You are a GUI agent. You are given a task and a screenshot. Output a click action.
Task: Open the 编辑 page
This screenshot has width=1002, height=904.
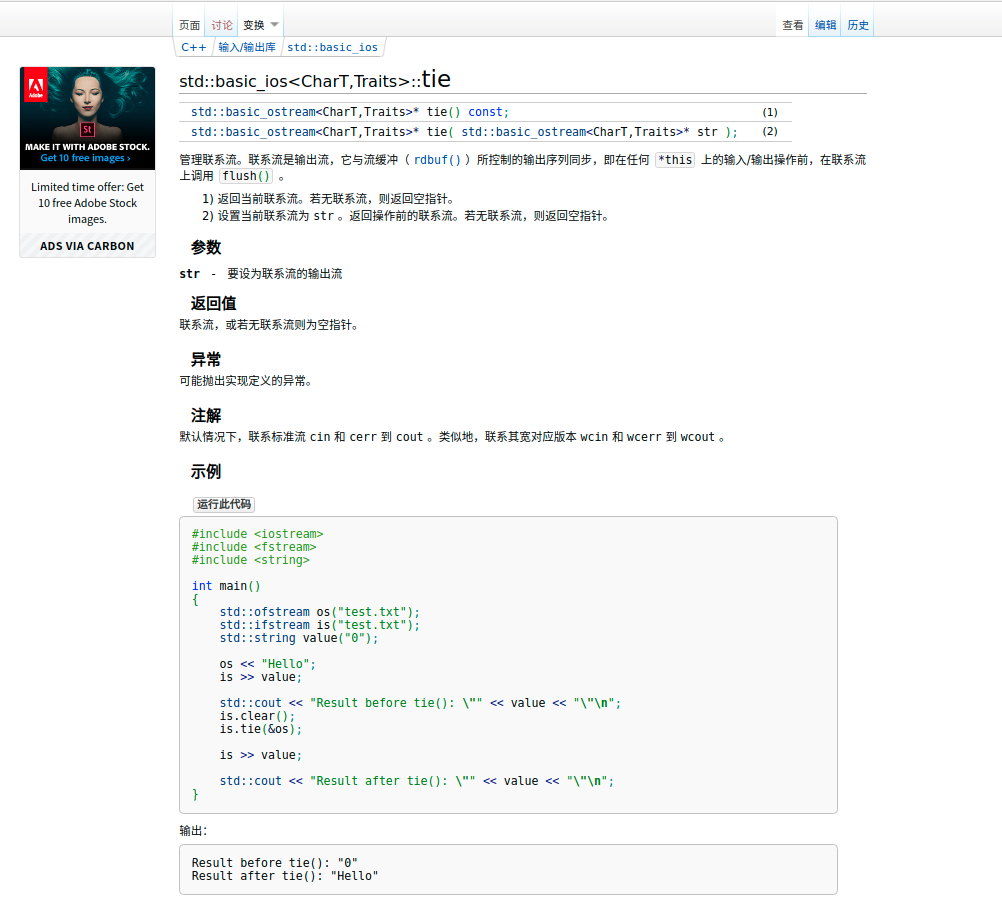point(824,24)
